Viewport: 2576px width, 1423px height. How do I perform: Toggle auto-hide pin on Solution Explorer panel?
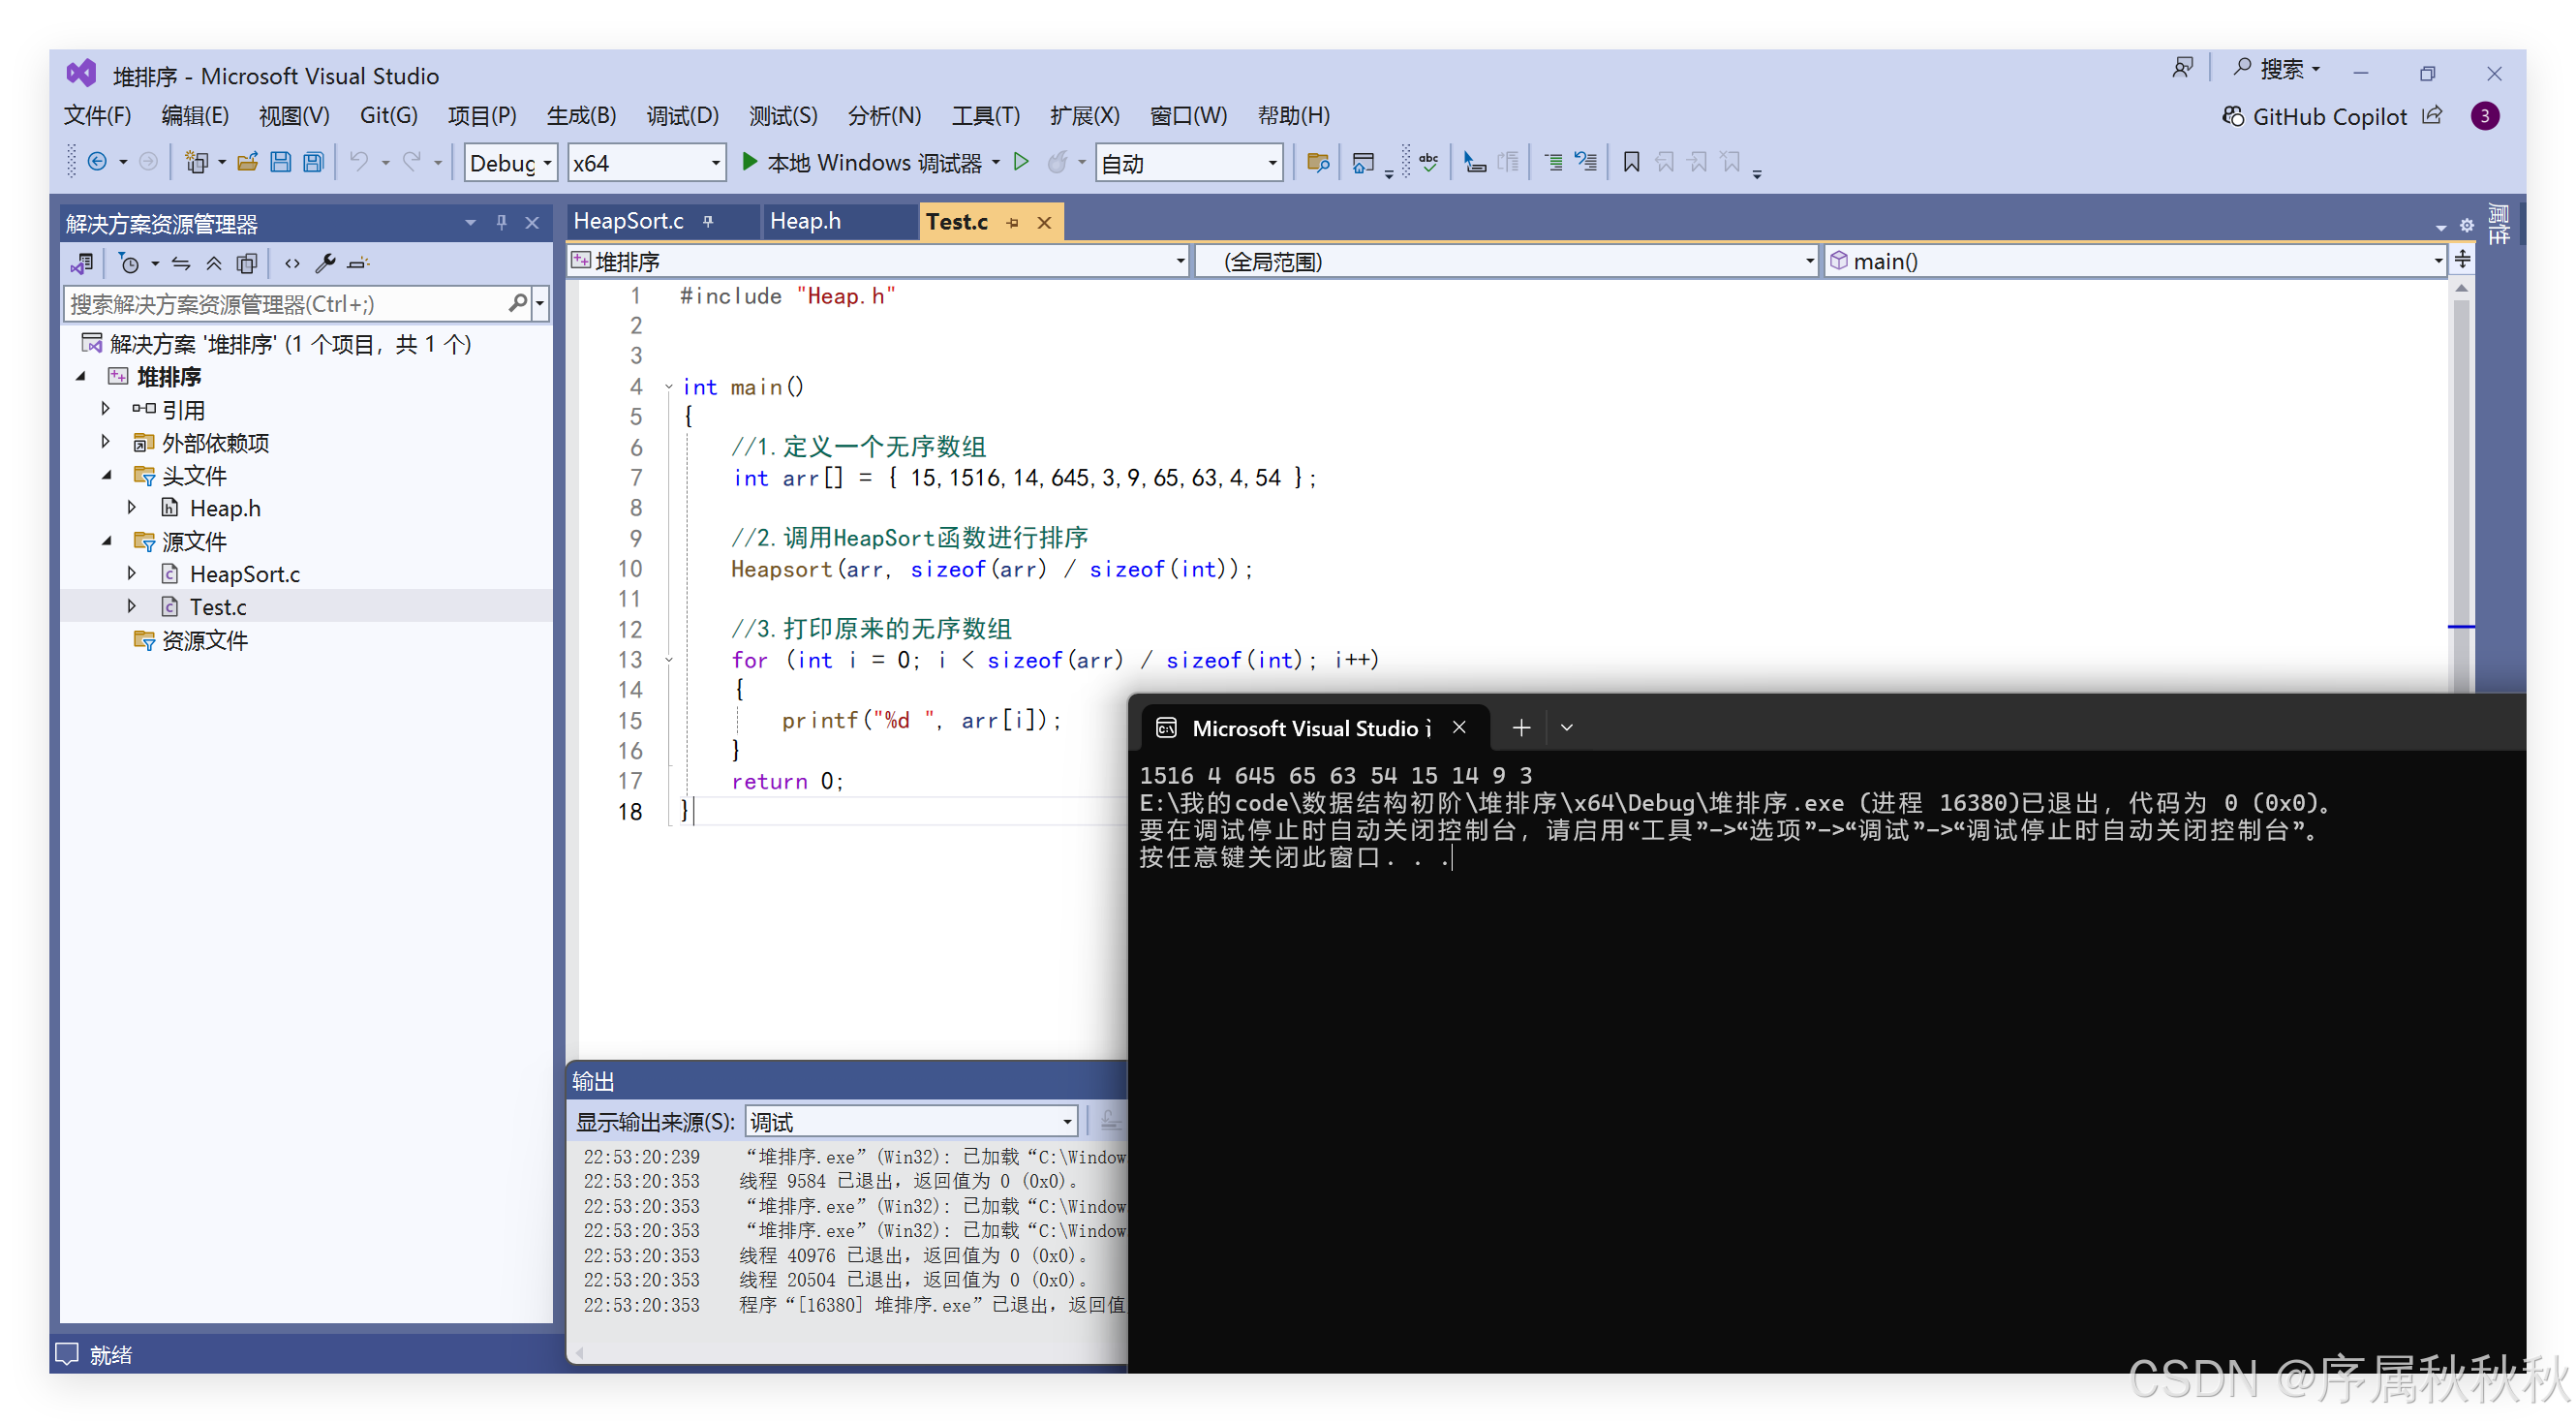pos(501,222)
